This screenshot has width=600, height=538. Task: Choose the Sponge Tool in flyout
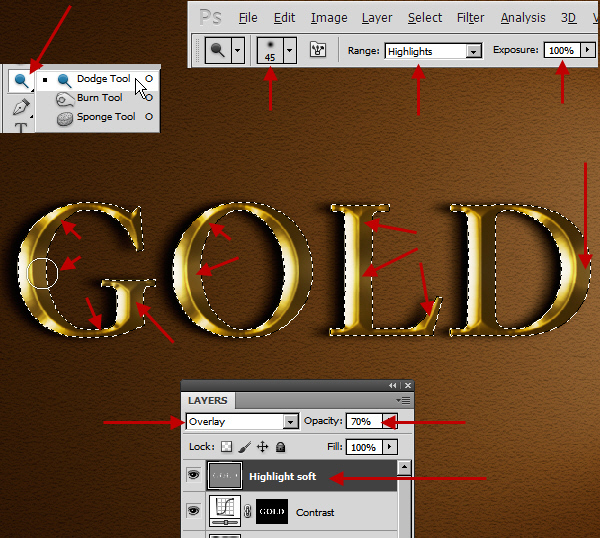(105, 117)
